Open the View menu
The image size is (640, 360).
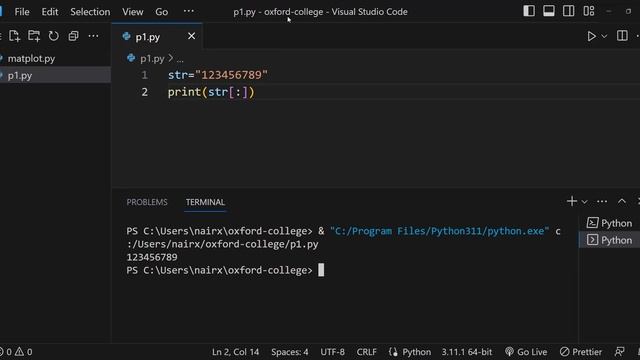133,12
